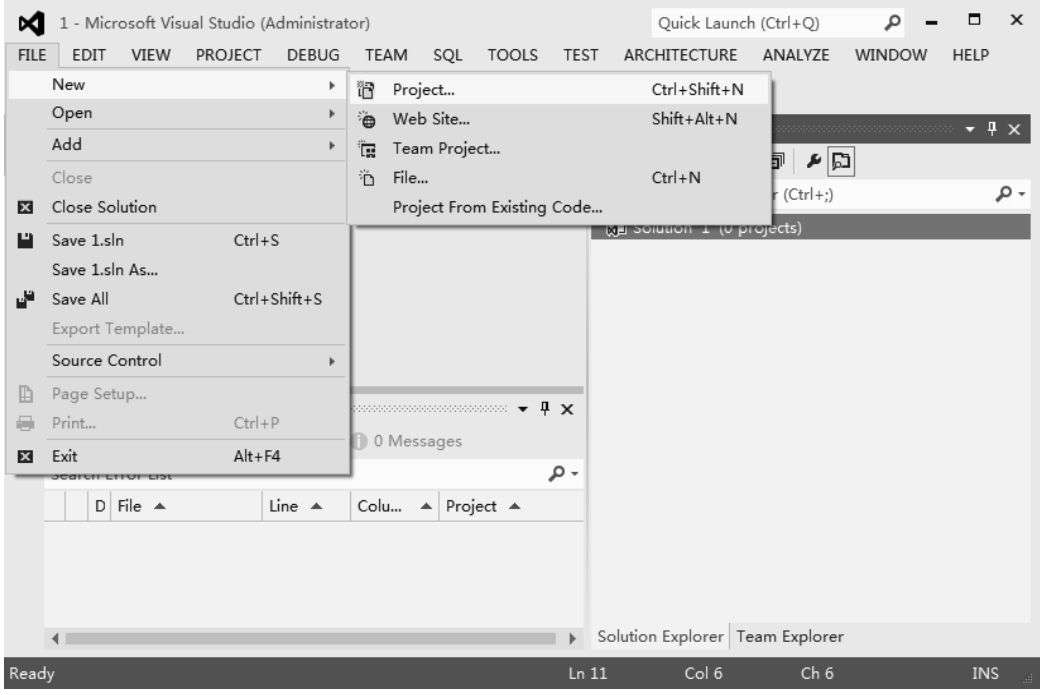
Task: Open Error List window position dropdown
Action: pyautogui.click(x=523, y=409)
